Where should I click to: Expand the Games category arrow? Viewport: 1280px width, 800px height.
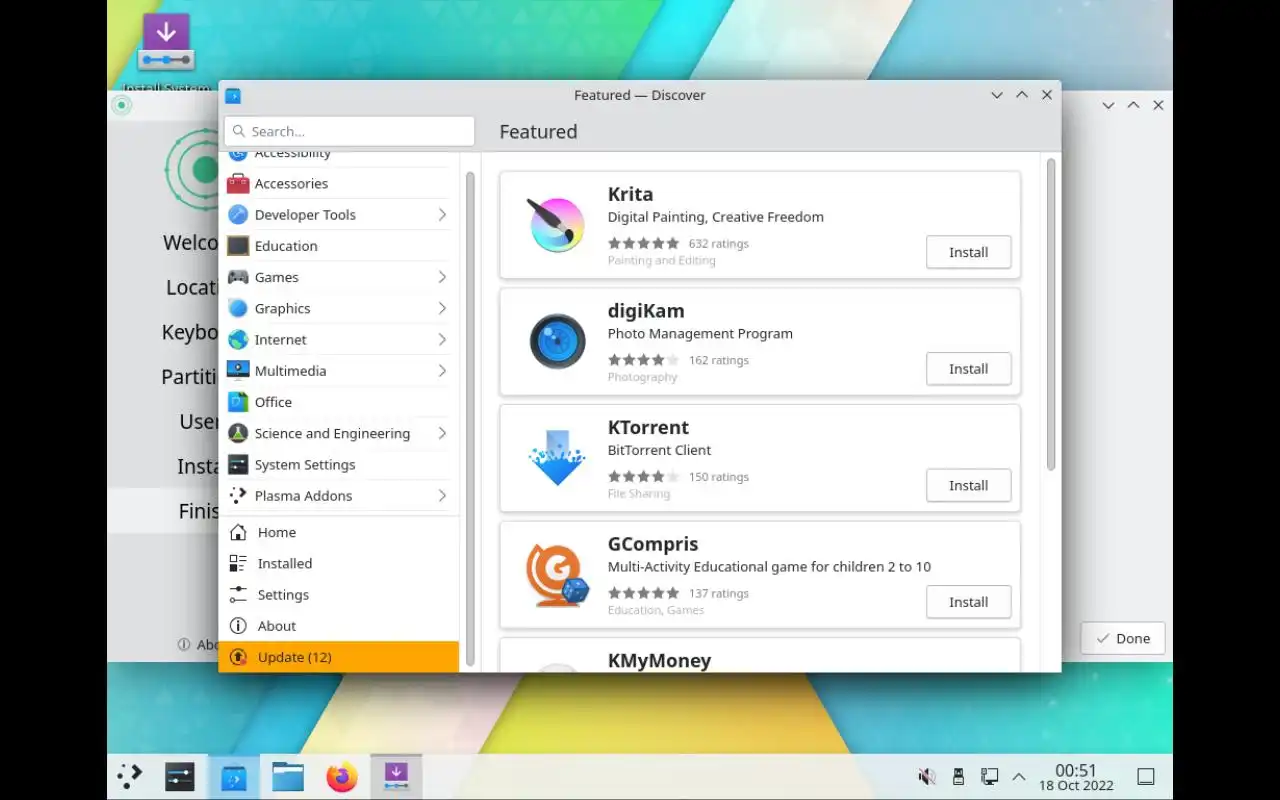point(442,277)
